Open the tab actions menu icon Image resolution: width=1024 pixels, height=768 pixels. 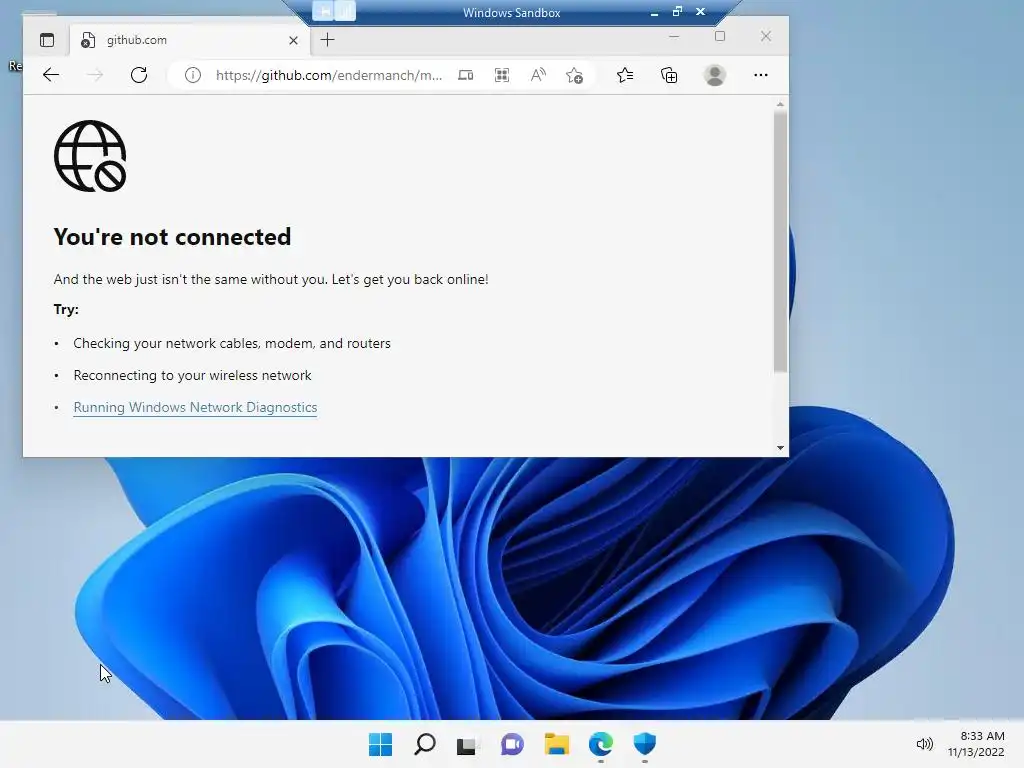[47, 40]
